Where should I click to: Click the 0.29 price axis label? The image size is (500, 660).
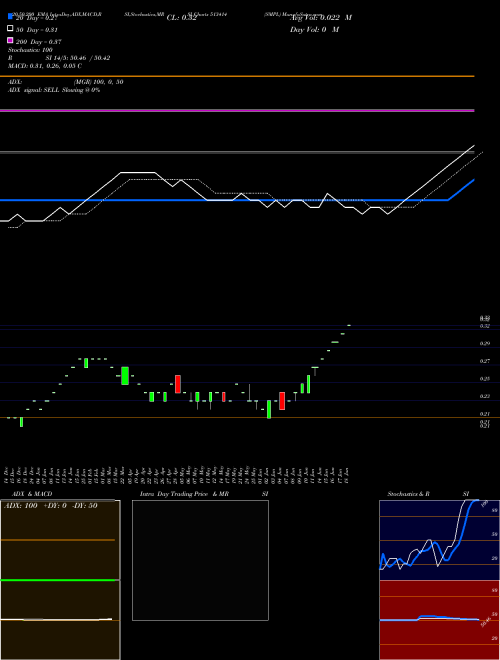tap(485, 343)
